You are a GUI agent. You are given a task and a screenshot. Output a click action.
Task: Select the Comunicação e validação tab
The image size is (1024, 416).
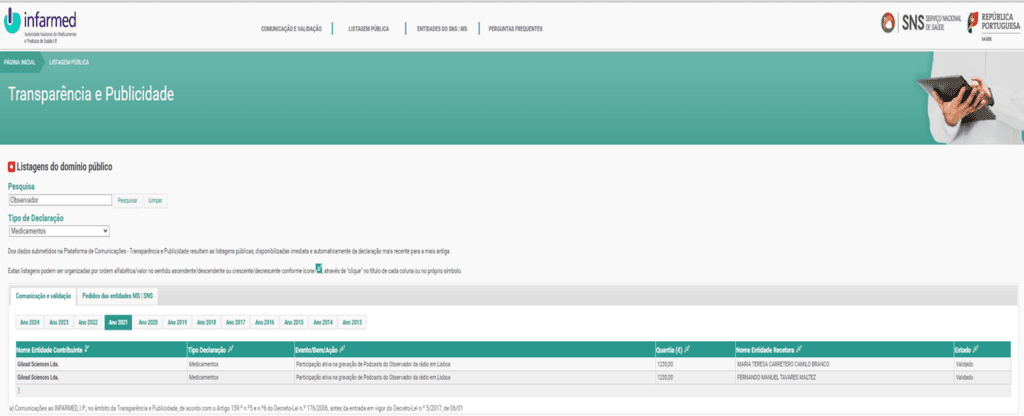[x=42, y=296]
